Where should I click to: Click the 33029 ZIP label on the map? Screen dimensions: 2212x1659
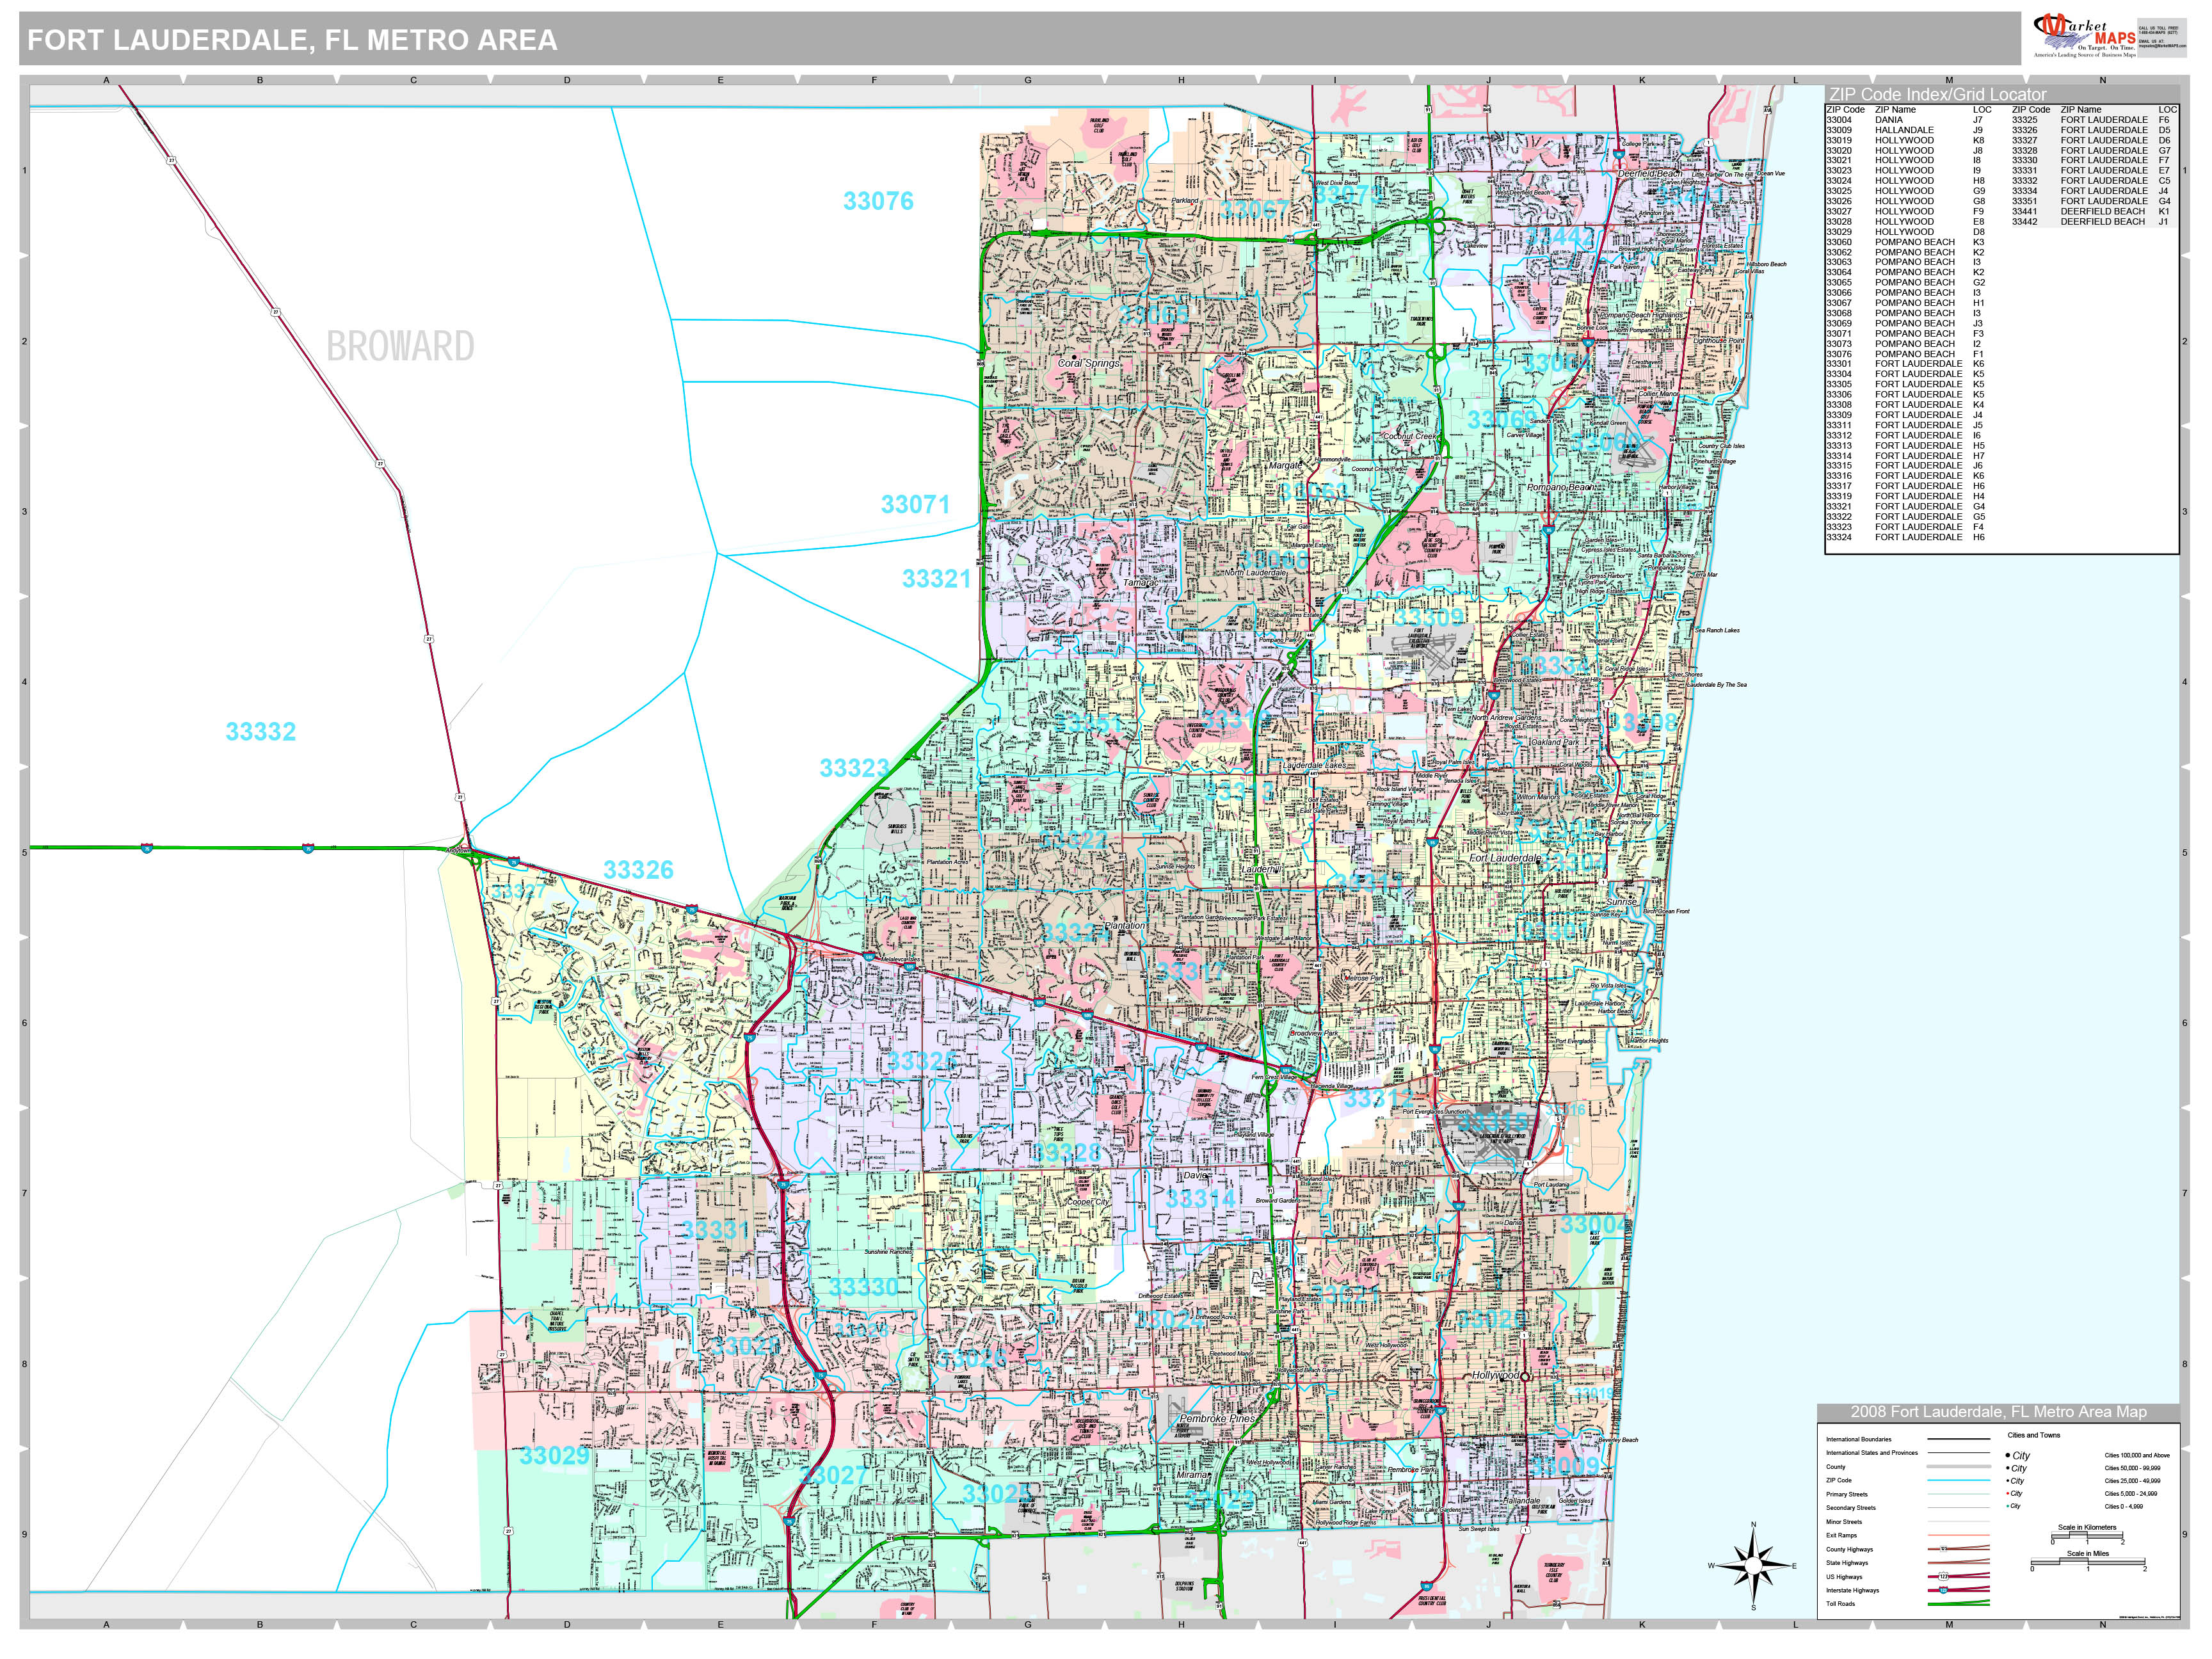click(554, 1455)
